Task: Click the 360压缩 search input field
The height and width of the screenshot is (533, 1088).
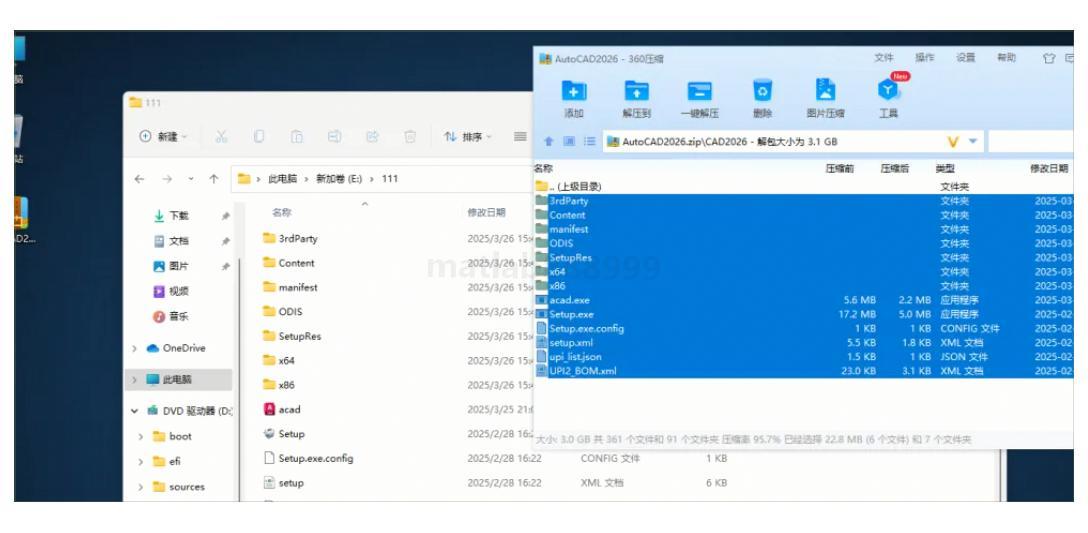Action: point(1030,142)
